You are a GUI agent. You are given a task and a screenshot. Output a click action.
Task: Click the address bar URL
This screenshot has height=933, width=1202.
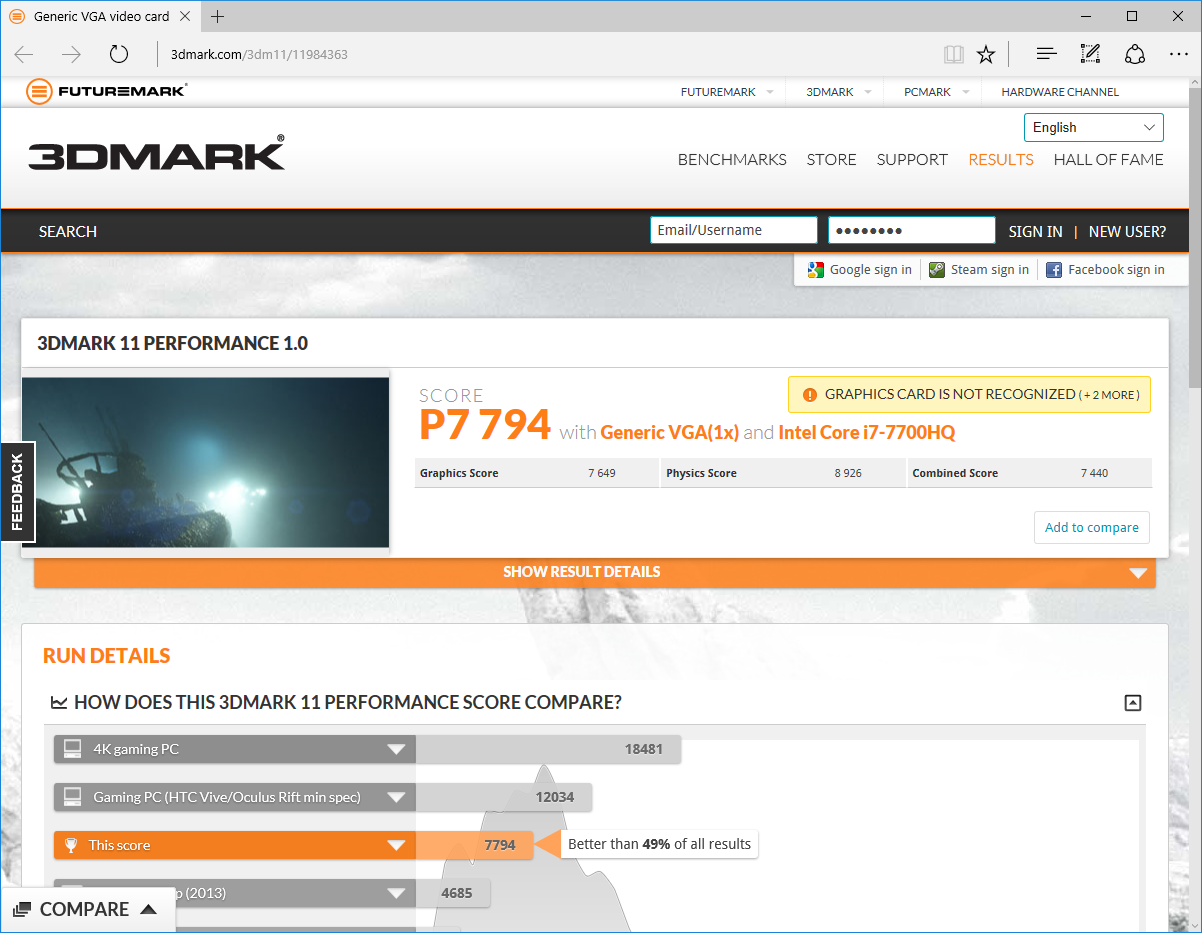tap(259, 54)
